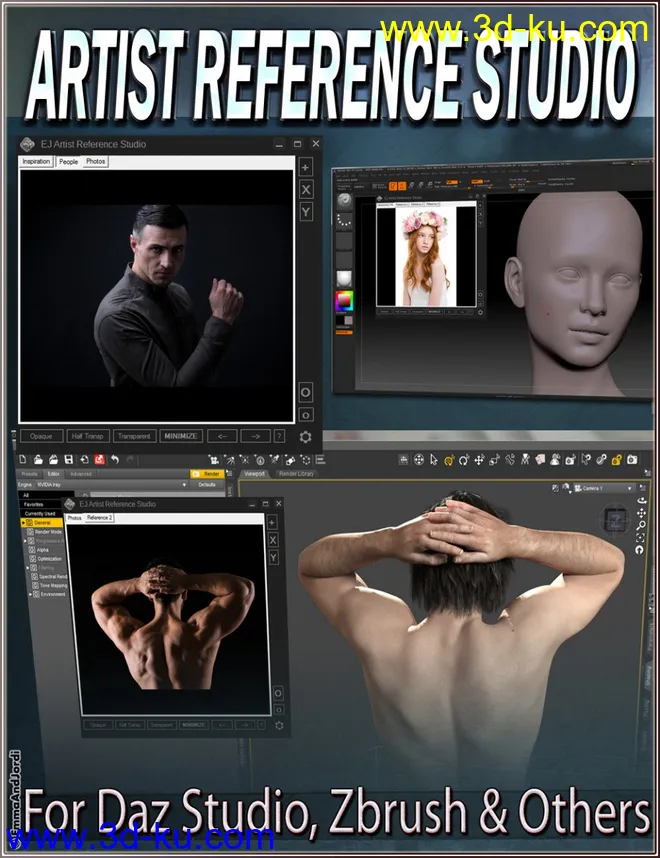
Task: Click the open file folder icon in Daz toolbar
Action: [38, 460]
